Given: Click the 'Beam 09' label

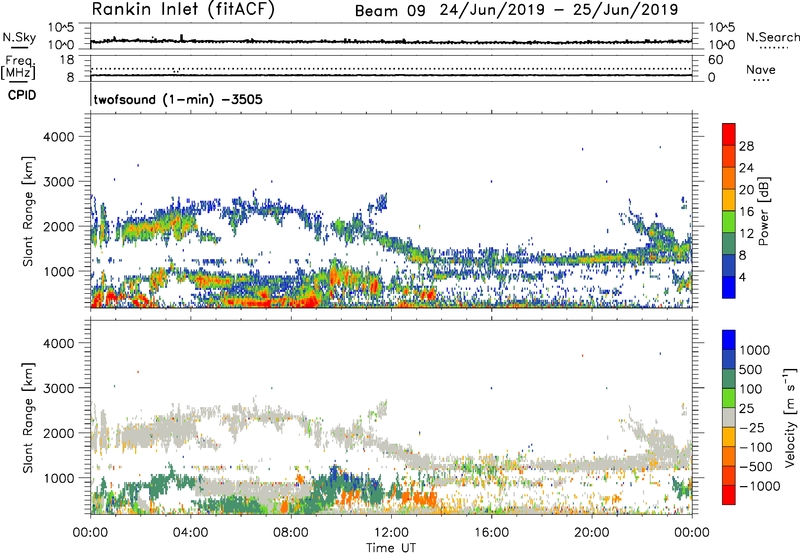Looking at the screenshot, I should tap(390, 11).
